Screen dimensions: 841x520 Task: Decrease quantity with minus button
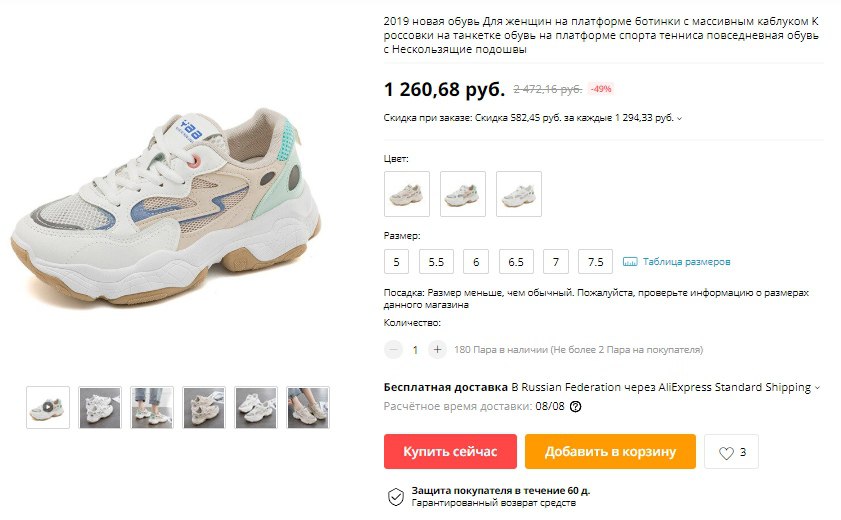(x=393, y=350)
